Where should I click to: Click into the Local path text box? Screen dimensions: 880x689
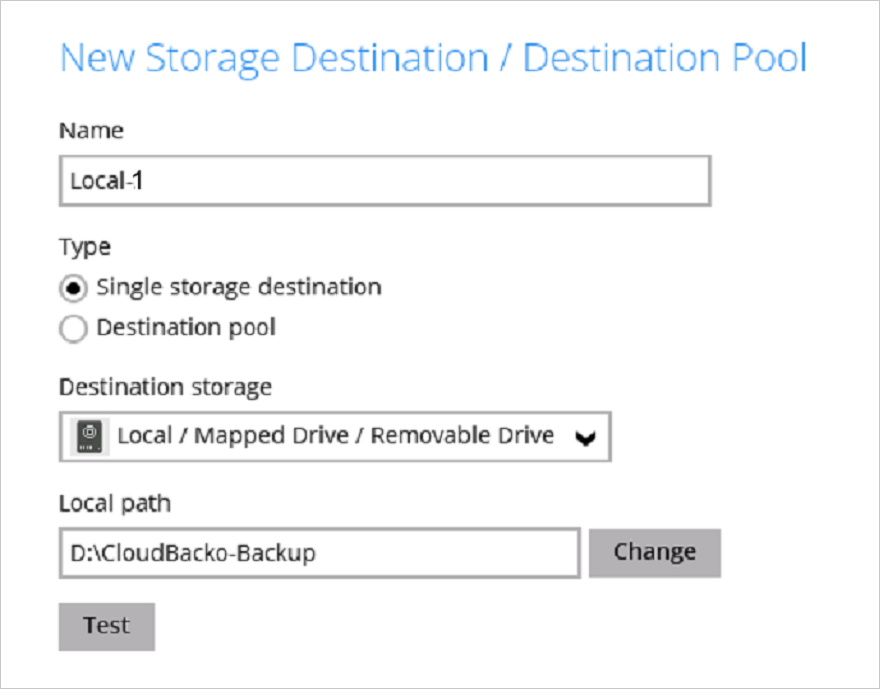pos(319,553)
